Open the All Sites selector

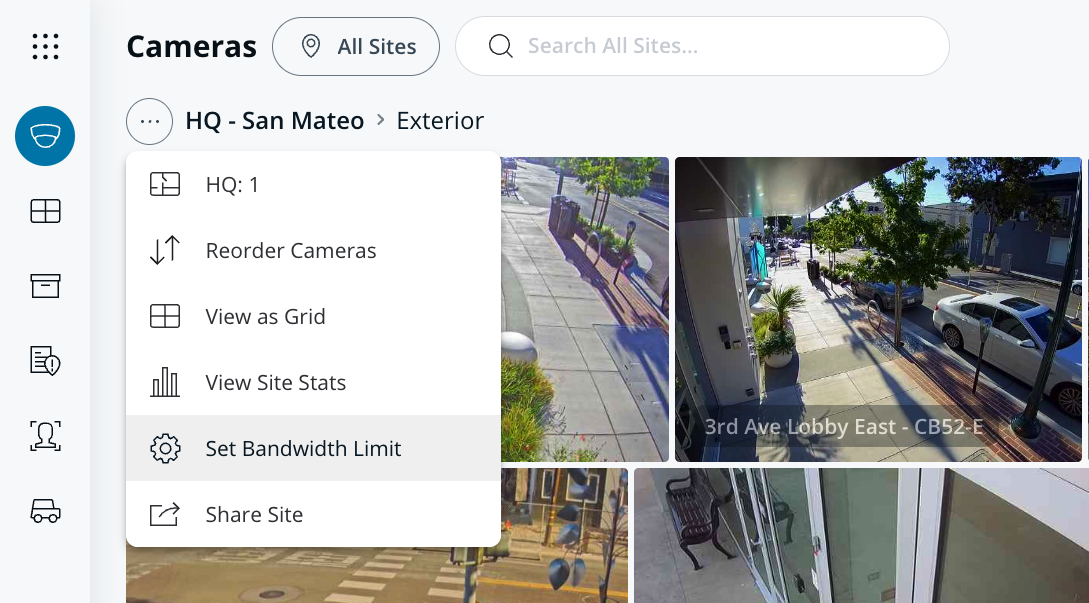(x=356, y=47)
